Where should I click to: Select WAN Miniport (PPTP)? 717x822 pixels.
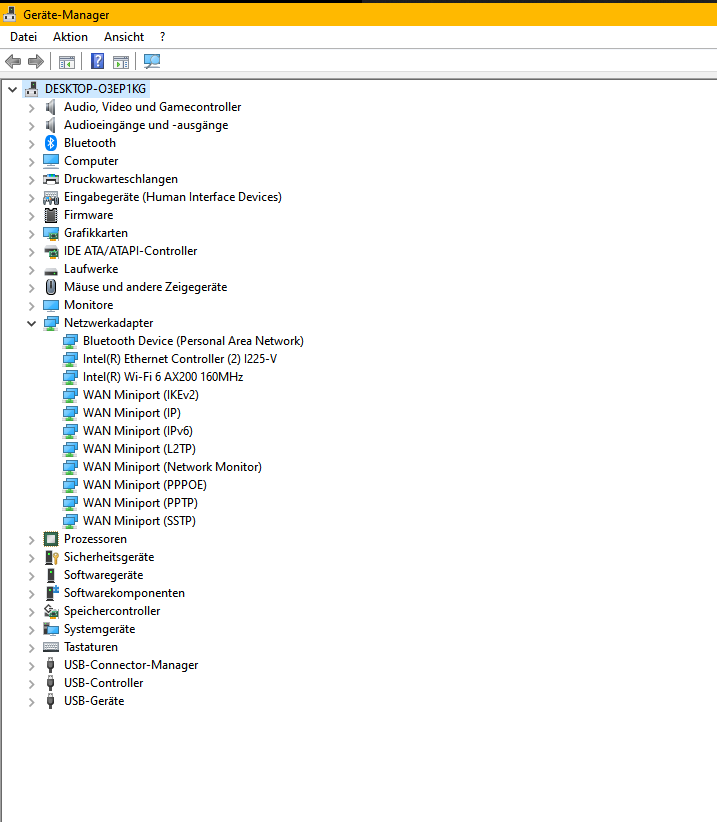(140, 503)
